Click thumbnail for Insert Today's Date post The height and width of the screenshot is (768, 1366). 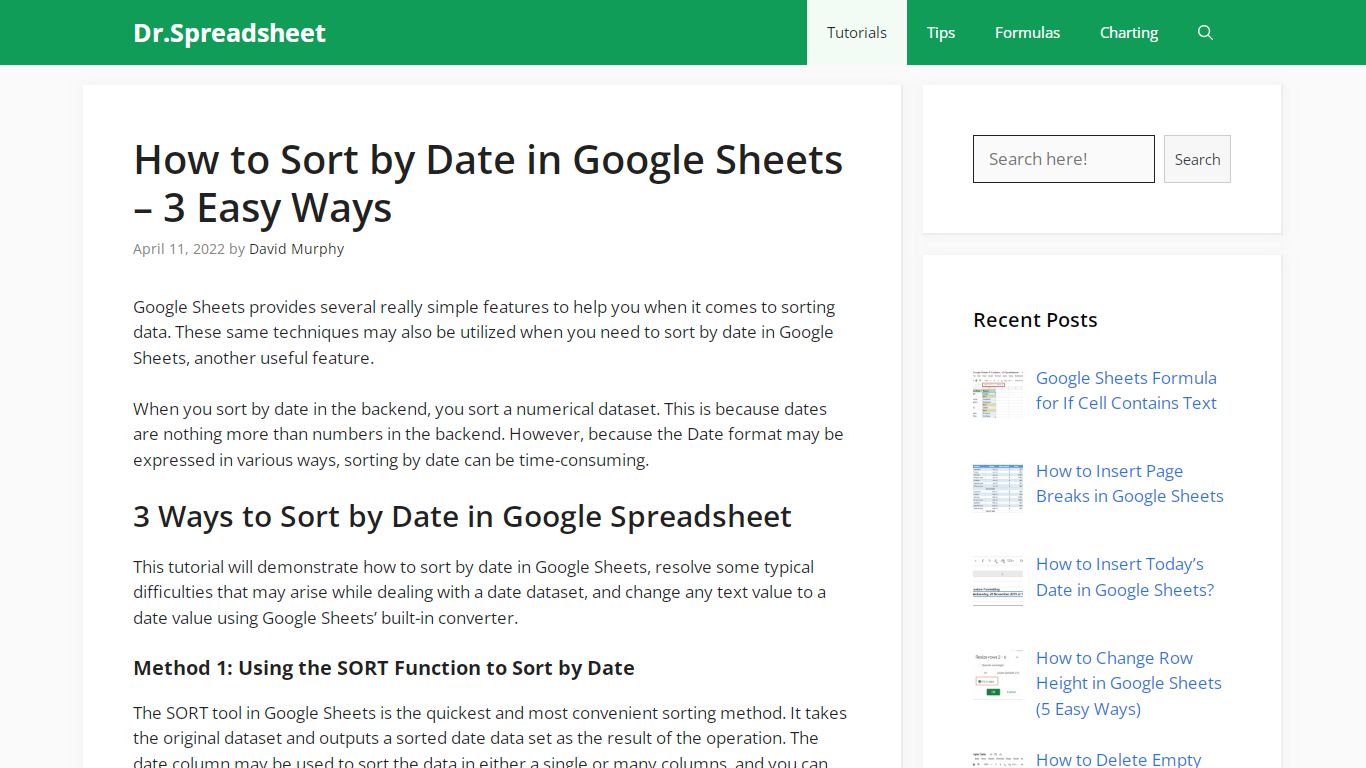click(998, 581)
